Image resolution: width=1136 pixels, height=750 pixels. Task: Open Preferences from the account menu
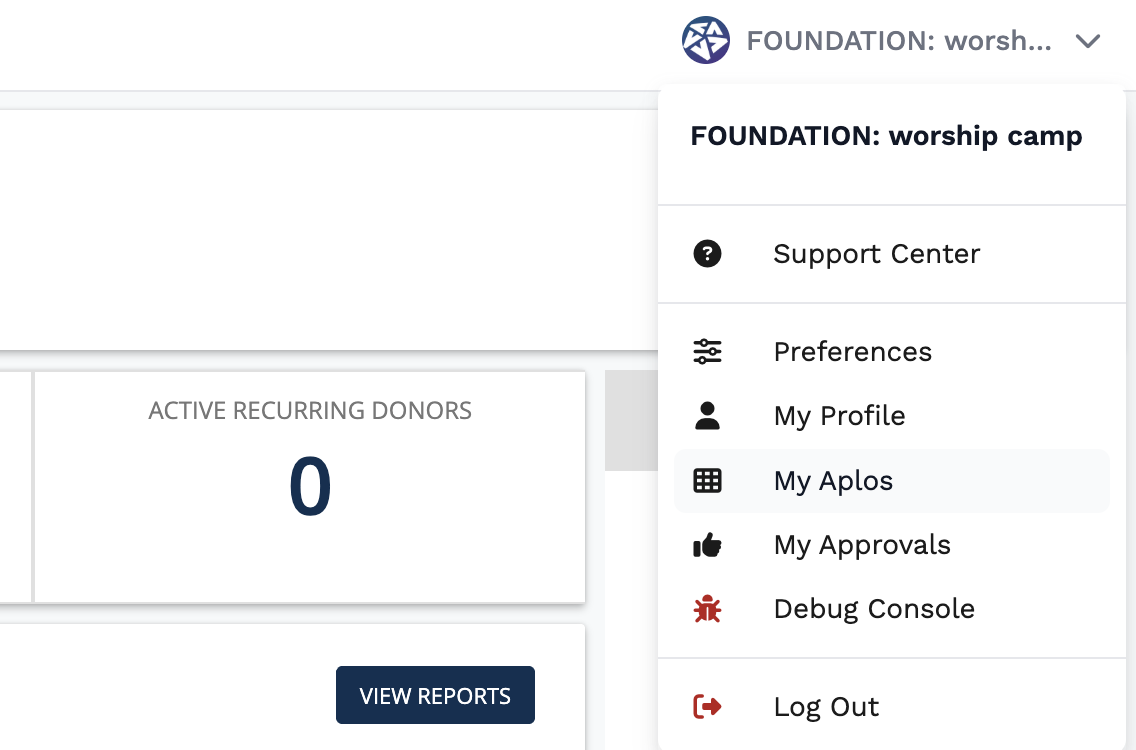852,352
